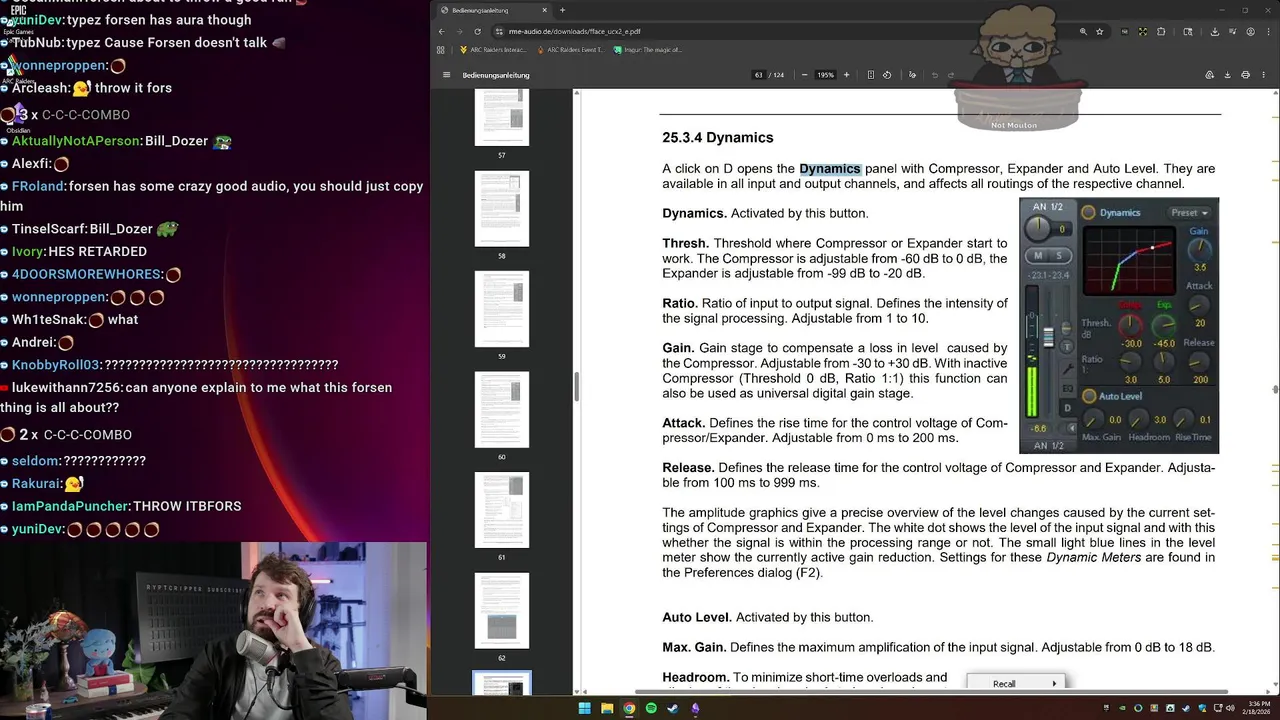Screen dimensions: 1280x720
Task: Open page 60 thumbnail
Action: [x=501, y=410]
